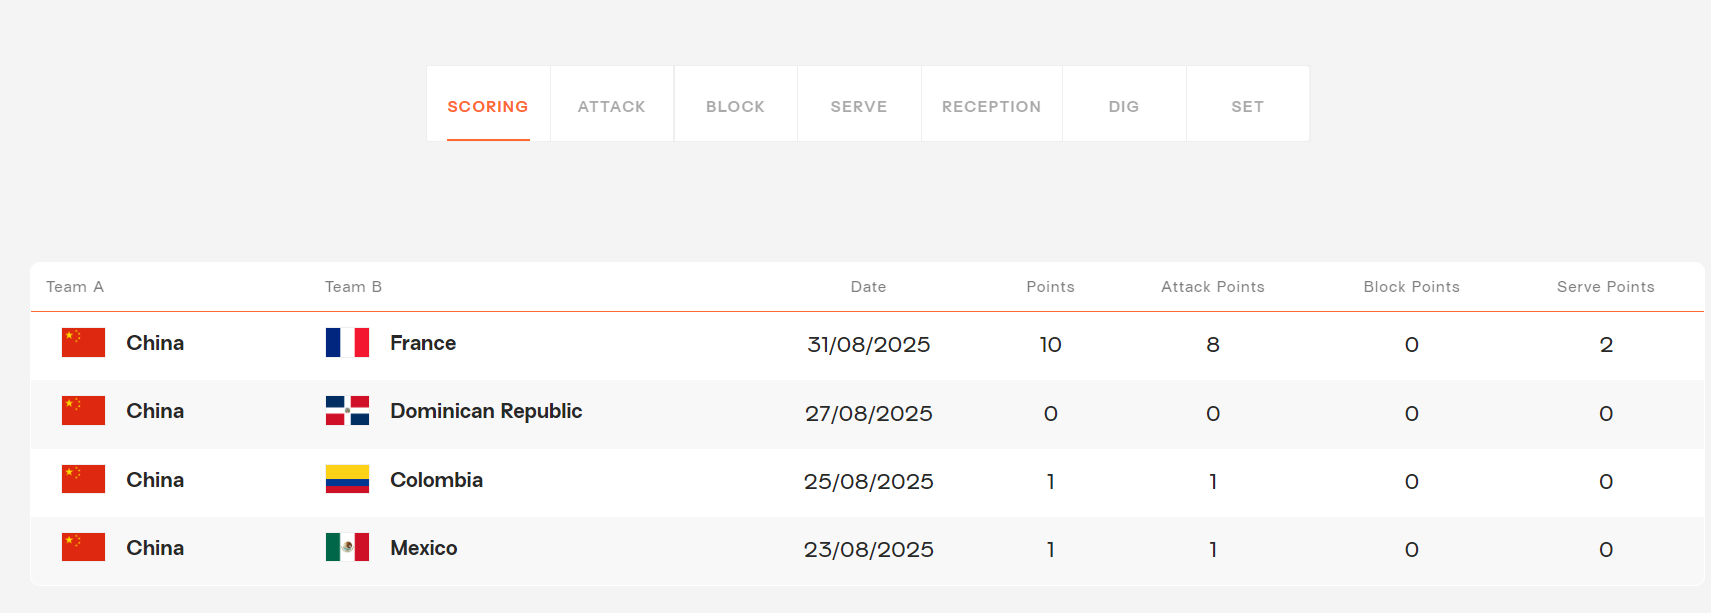Go to the Dig tab
Viewport: 1711px width, 613px height.
1123,106
